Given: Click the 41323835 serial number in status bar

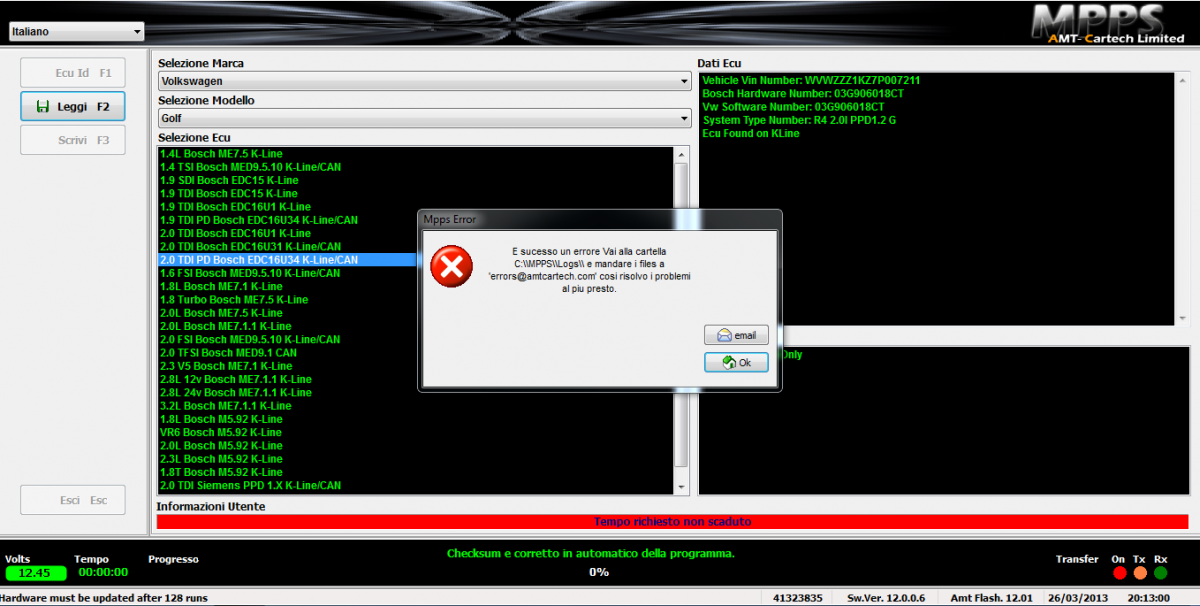Looking at the screenshot, I should tap(798, 597).
